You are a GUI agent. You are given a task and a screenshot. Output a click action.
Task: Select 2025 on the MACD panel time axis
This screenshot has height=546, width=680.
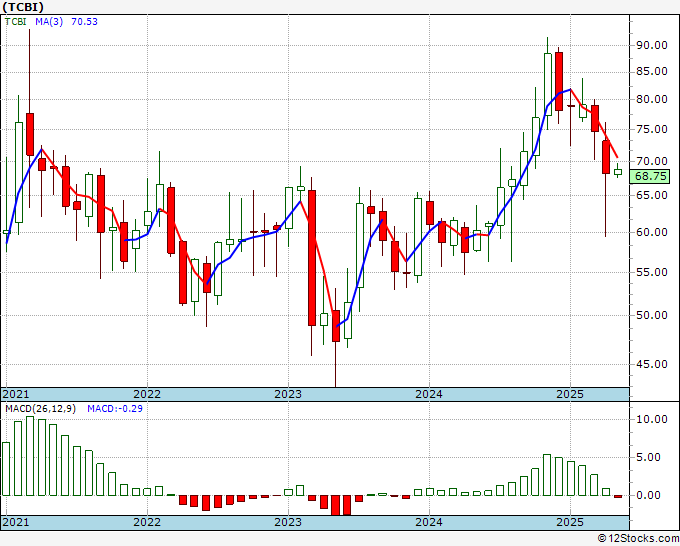point(570,522)
